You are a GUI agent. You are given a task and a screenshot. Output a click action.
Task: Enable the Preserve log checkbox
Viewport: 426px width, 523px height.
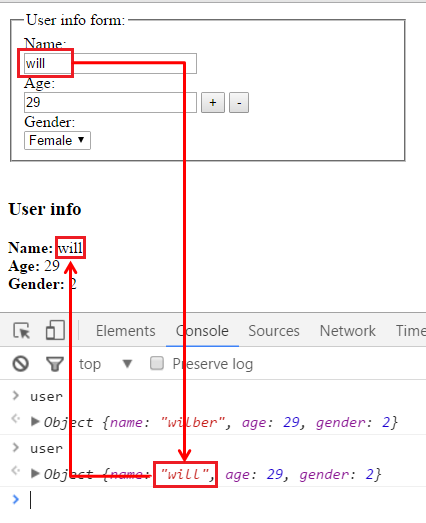click(157, 363)
